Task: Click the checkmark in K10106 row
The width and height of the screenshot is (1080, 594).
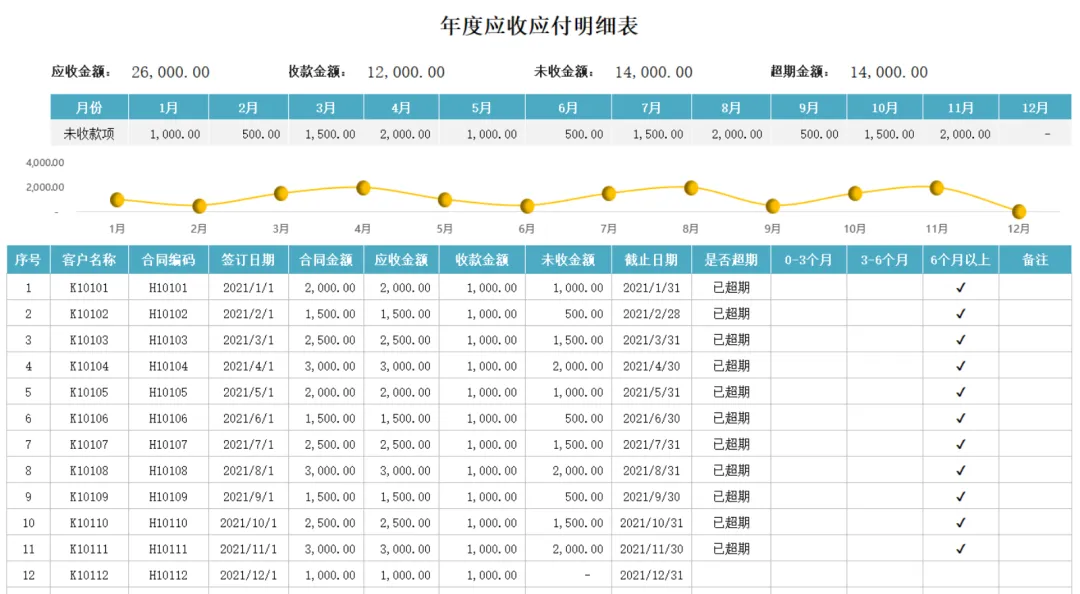Action: pos(961,418)
